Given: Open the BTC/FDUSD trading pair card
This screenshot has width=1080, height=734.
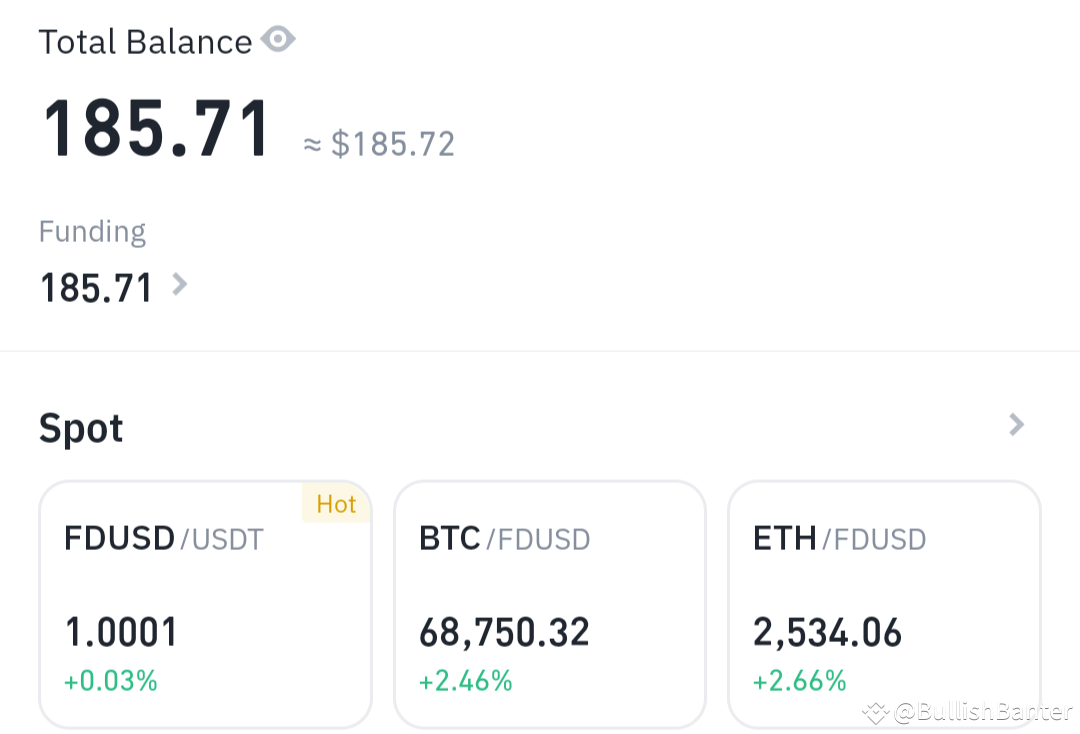Looking at the screenshot, I should [549, 600].
